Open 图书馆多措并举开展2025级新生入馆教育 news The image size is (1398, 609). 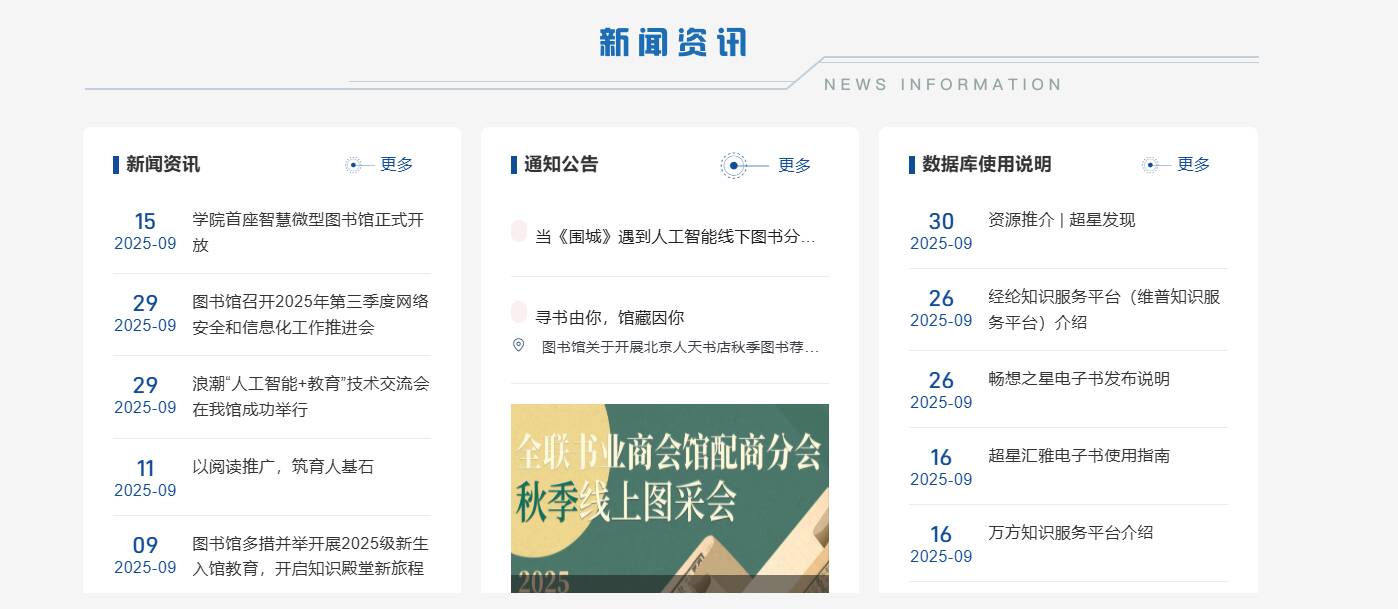click(310, 556)
